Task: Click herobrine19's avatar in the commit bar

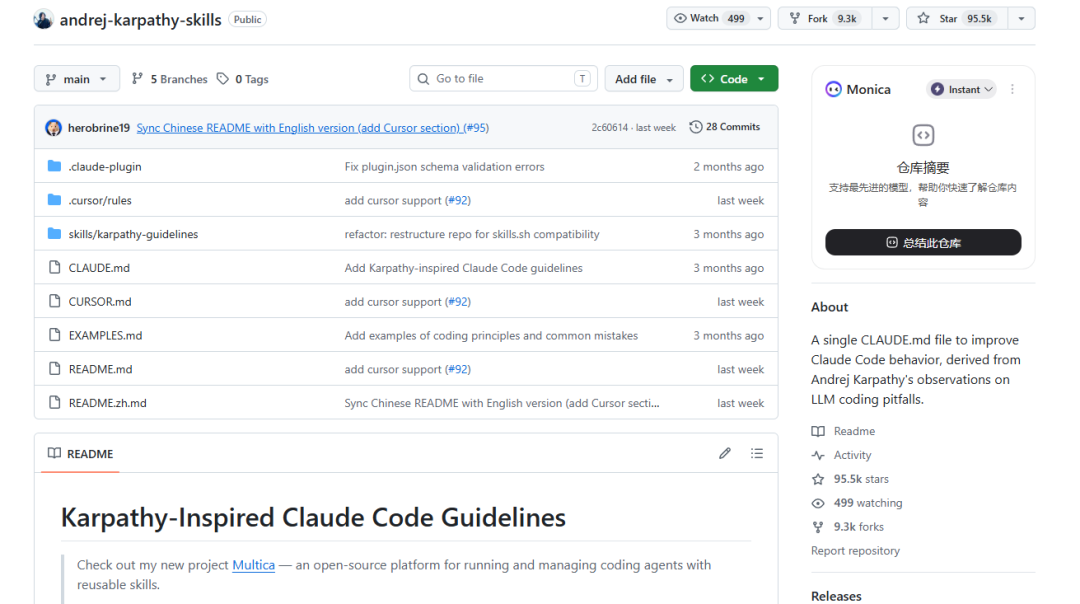Action: point(53,127)
